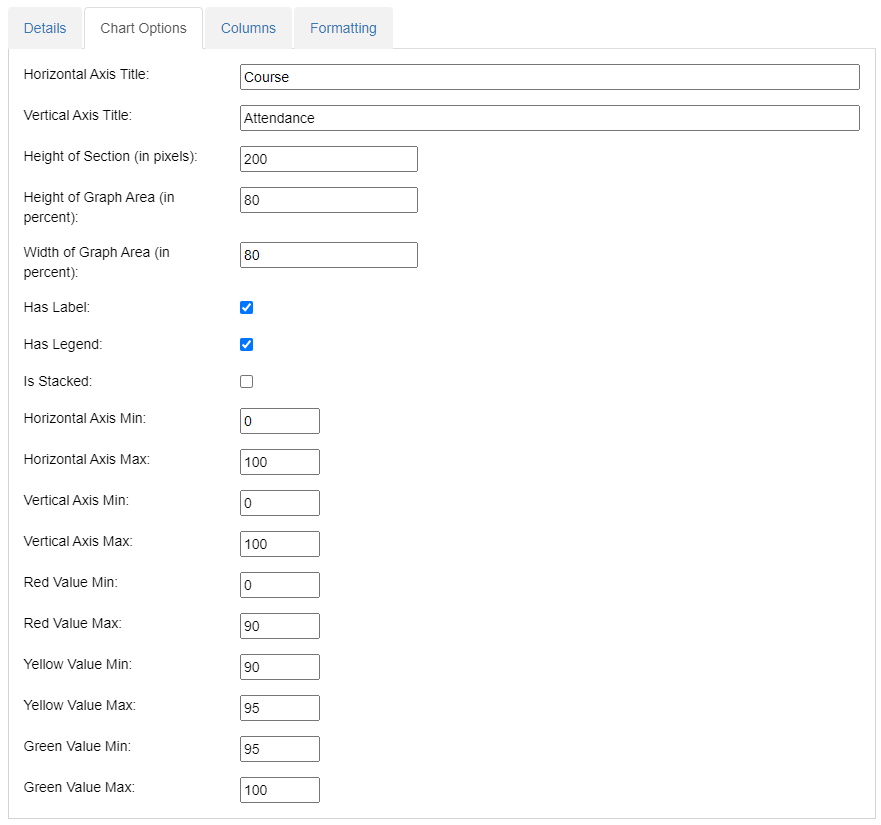Screen dimensions: 881x825
Task: Click the Green Value Max field
Action: coord(280,790)
